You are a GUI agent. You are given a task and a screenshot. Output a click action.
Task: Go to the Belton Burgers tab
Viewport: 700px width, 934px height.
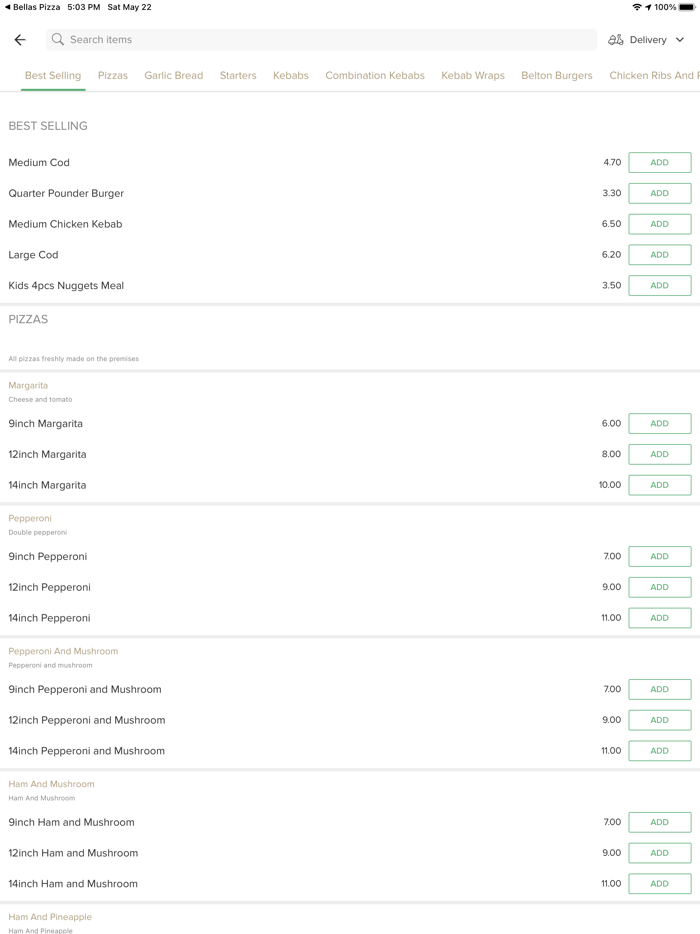point(556,75)
